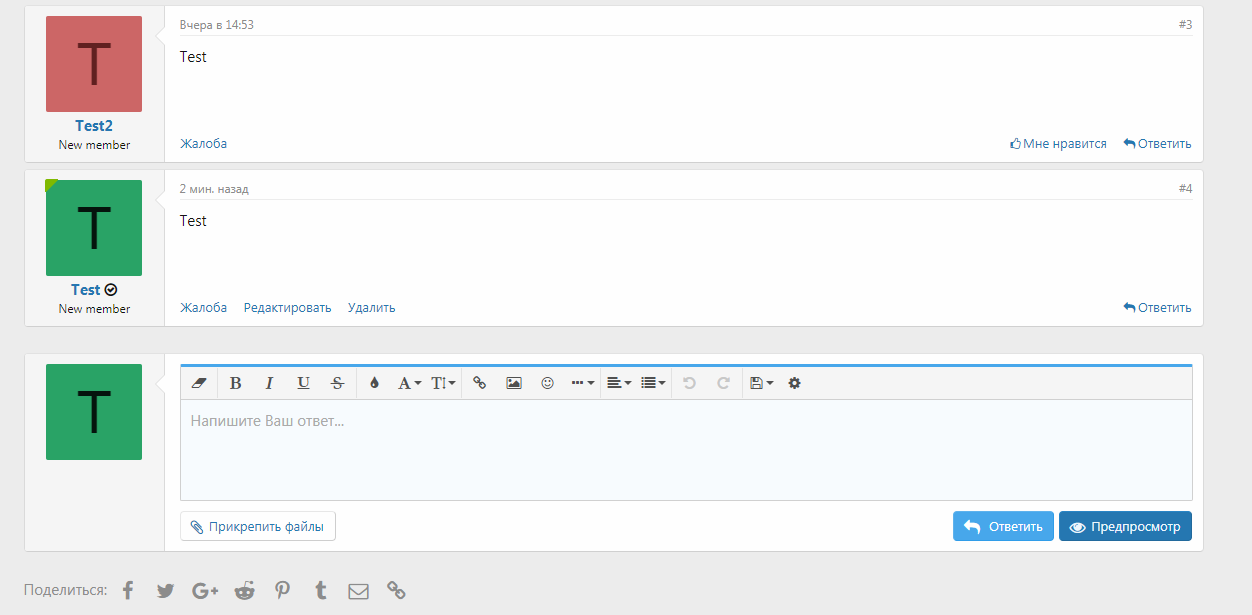The image size is (1252, 615).
Task: Click the eraser remove formatting icon
Action: 198,383
